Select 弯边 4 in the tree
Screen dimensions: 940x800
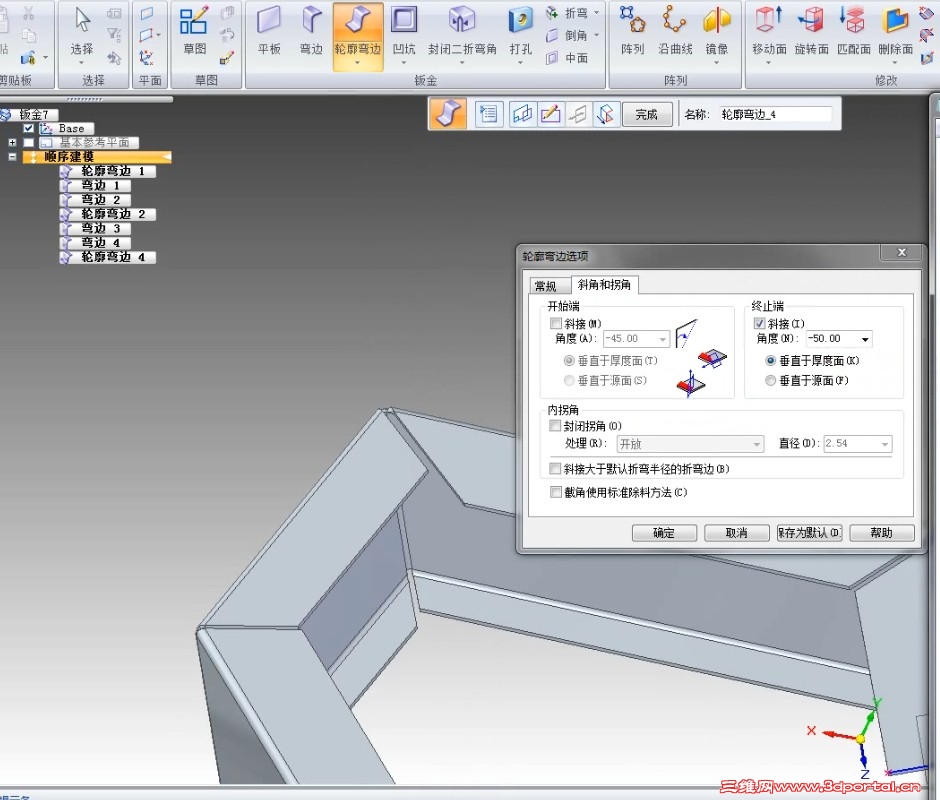pos(95,243)
